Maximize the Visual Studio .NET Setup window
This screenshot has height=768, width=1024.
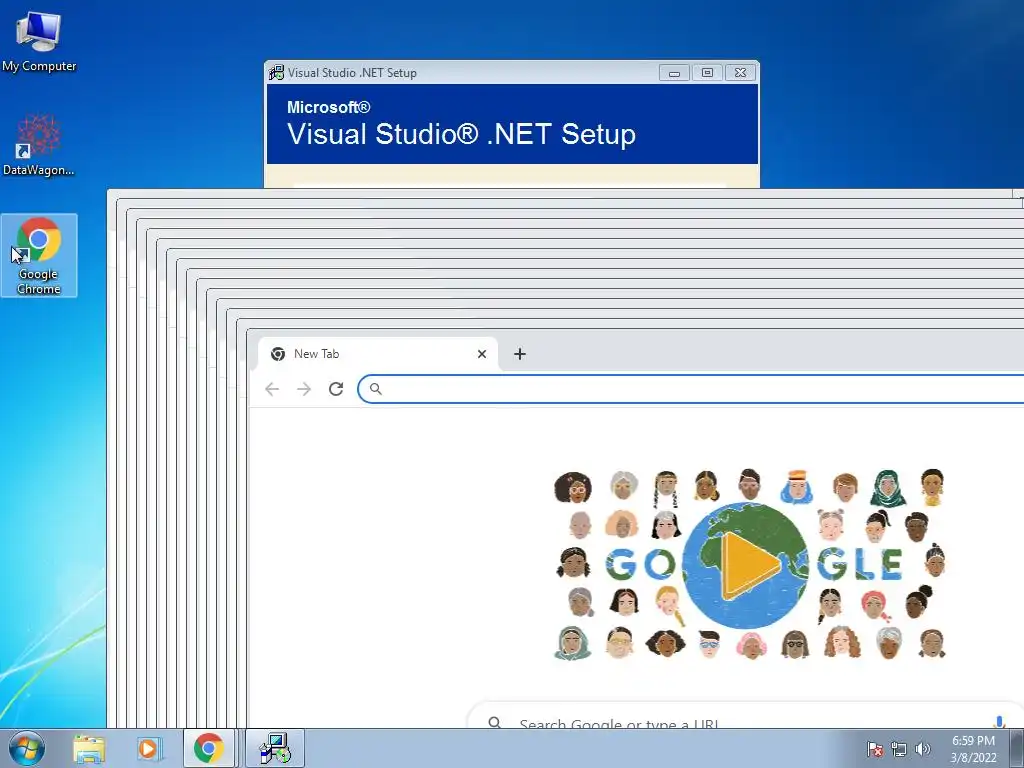point(707,72)
